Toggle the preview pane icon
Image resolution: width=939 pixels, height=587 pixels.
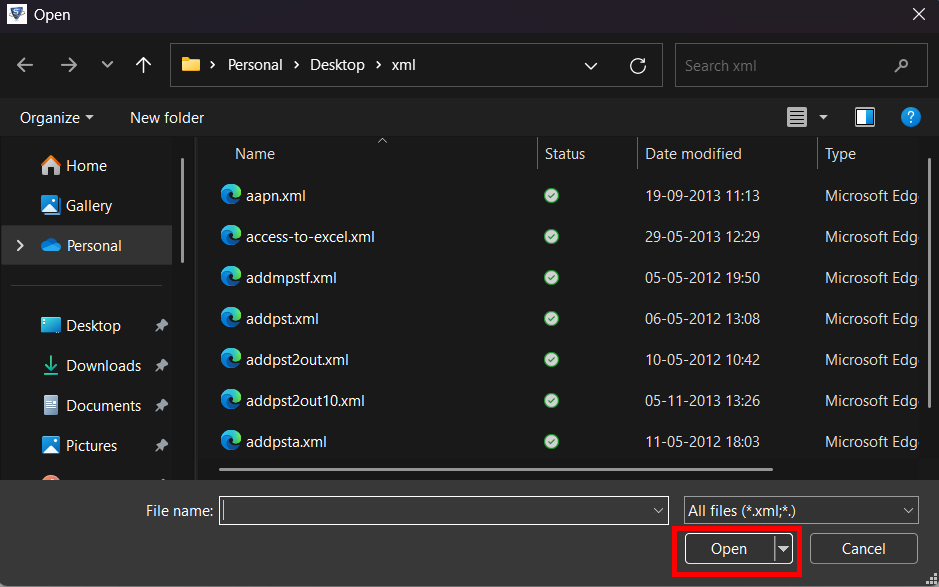point(865,117)
